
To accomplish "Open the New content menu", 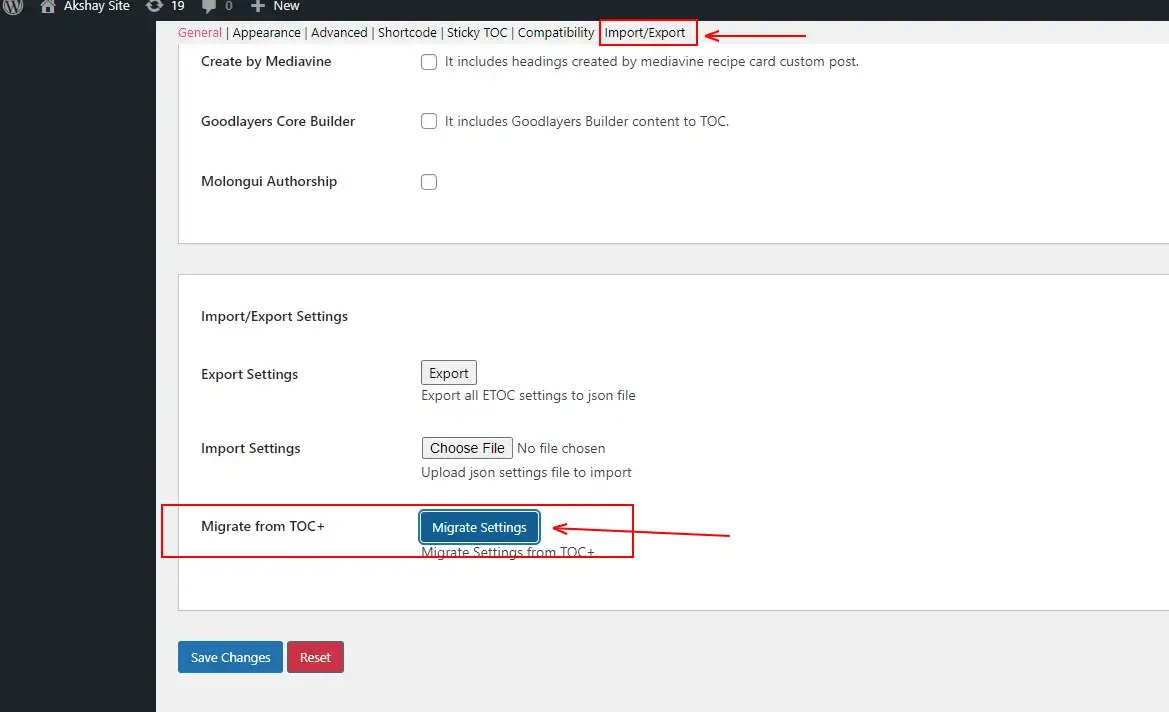I will 286,6.
